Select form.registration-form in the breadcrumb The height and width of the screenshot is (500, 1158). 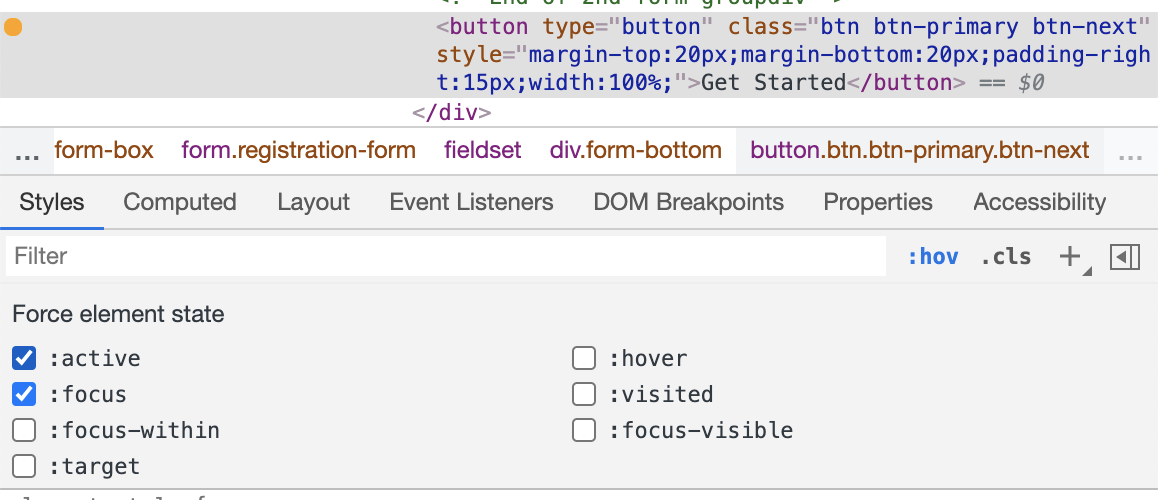(x=298, y=151)
